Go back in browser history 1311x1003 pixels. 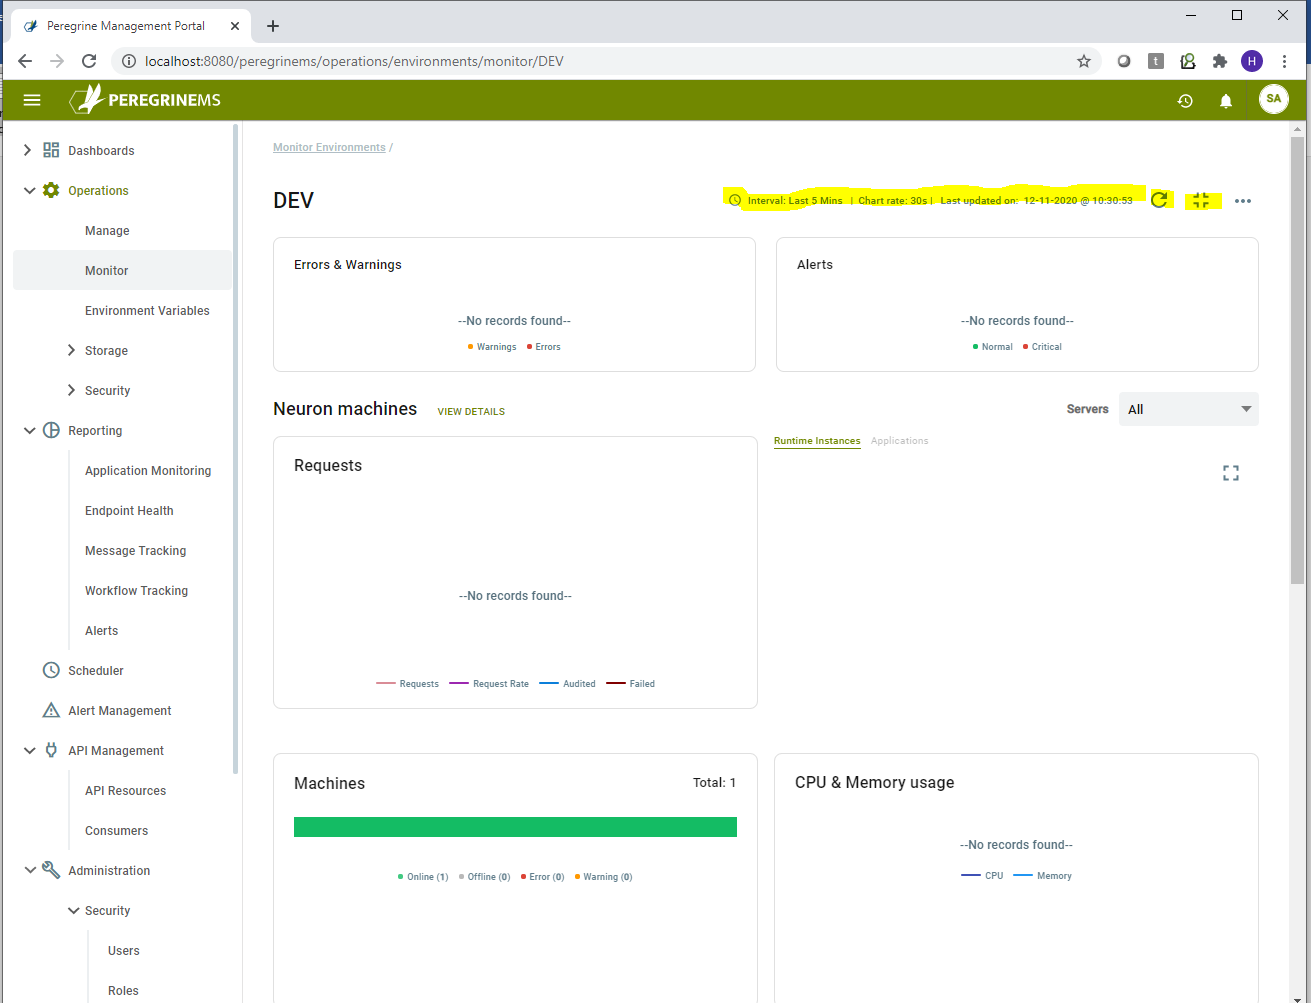click(x=25, y=61)
